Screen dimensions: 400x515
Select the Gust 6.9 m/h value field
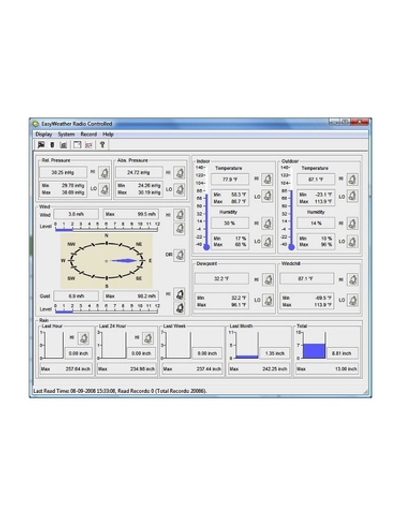tap(76, 296)
